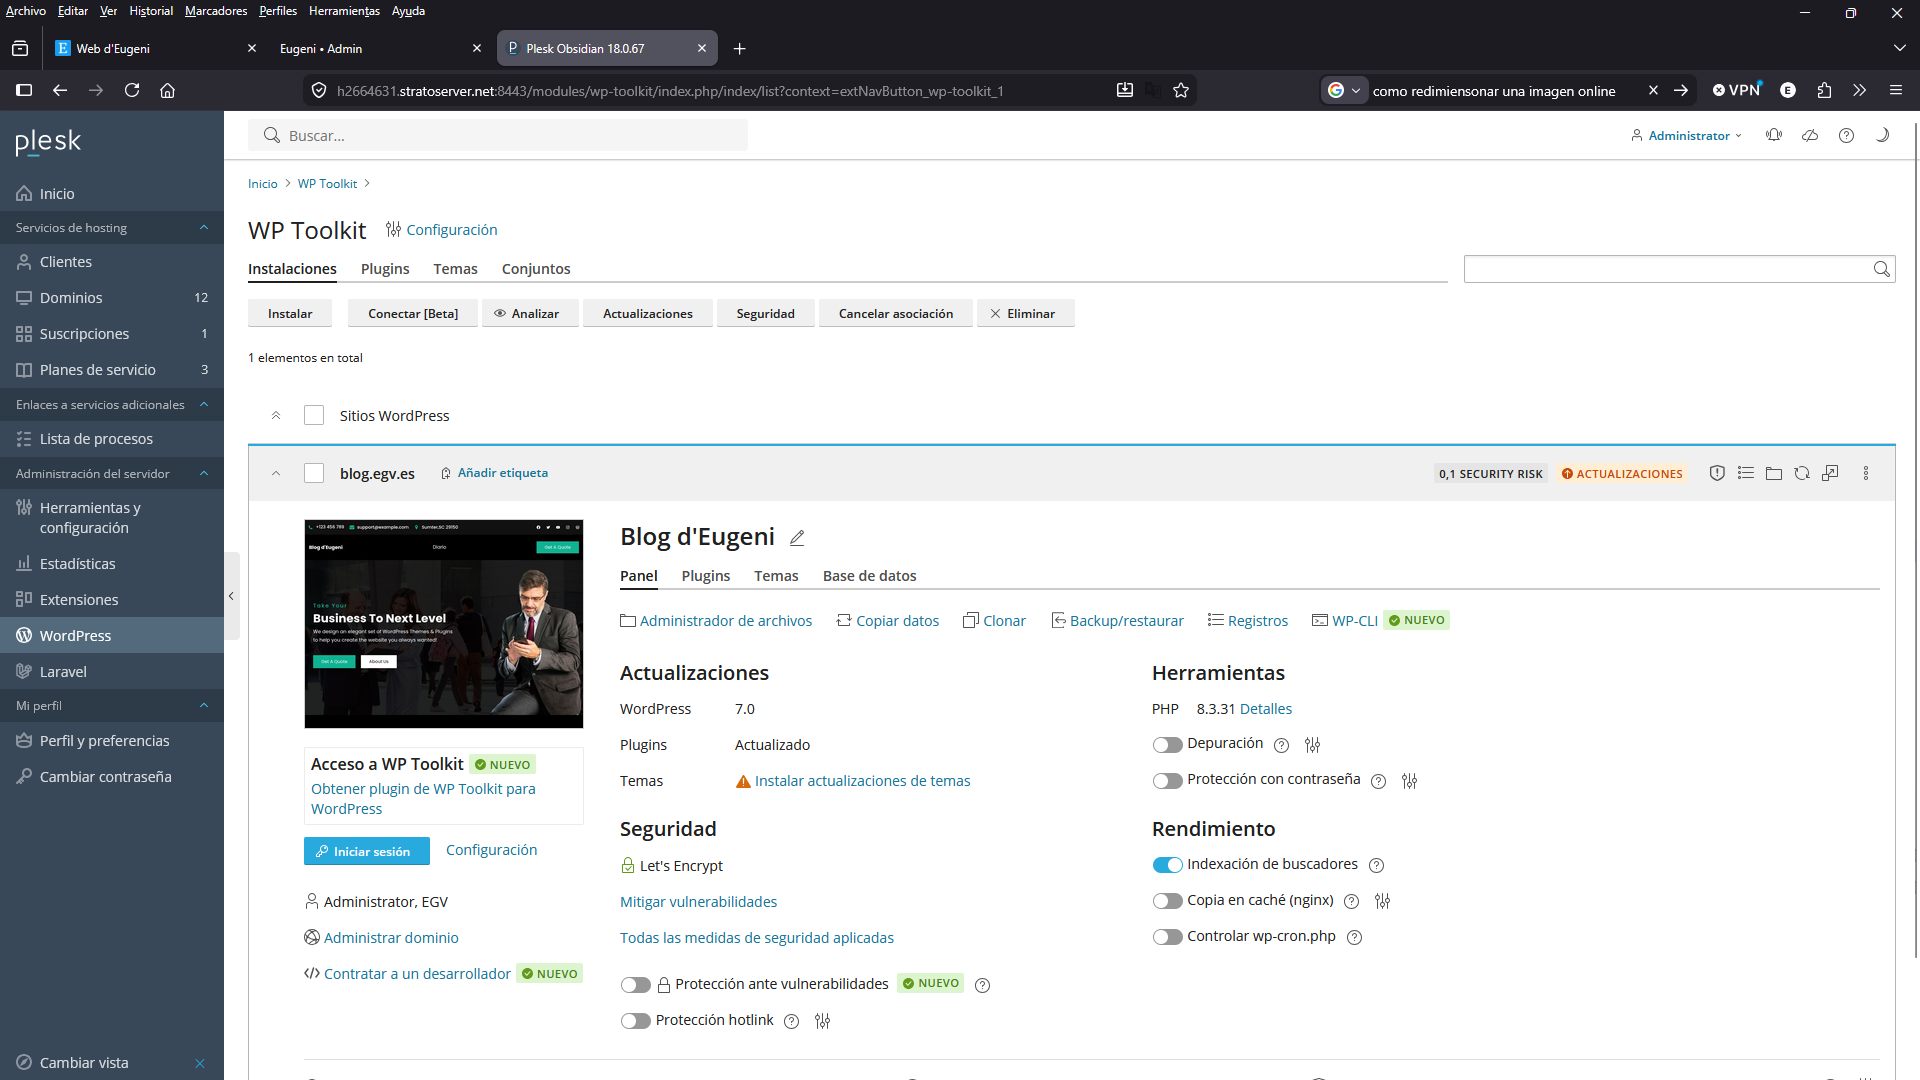
Task: Switch to the Web d'Eugeni browser tab
Action: pyautogui.click(x=155, y=48)
